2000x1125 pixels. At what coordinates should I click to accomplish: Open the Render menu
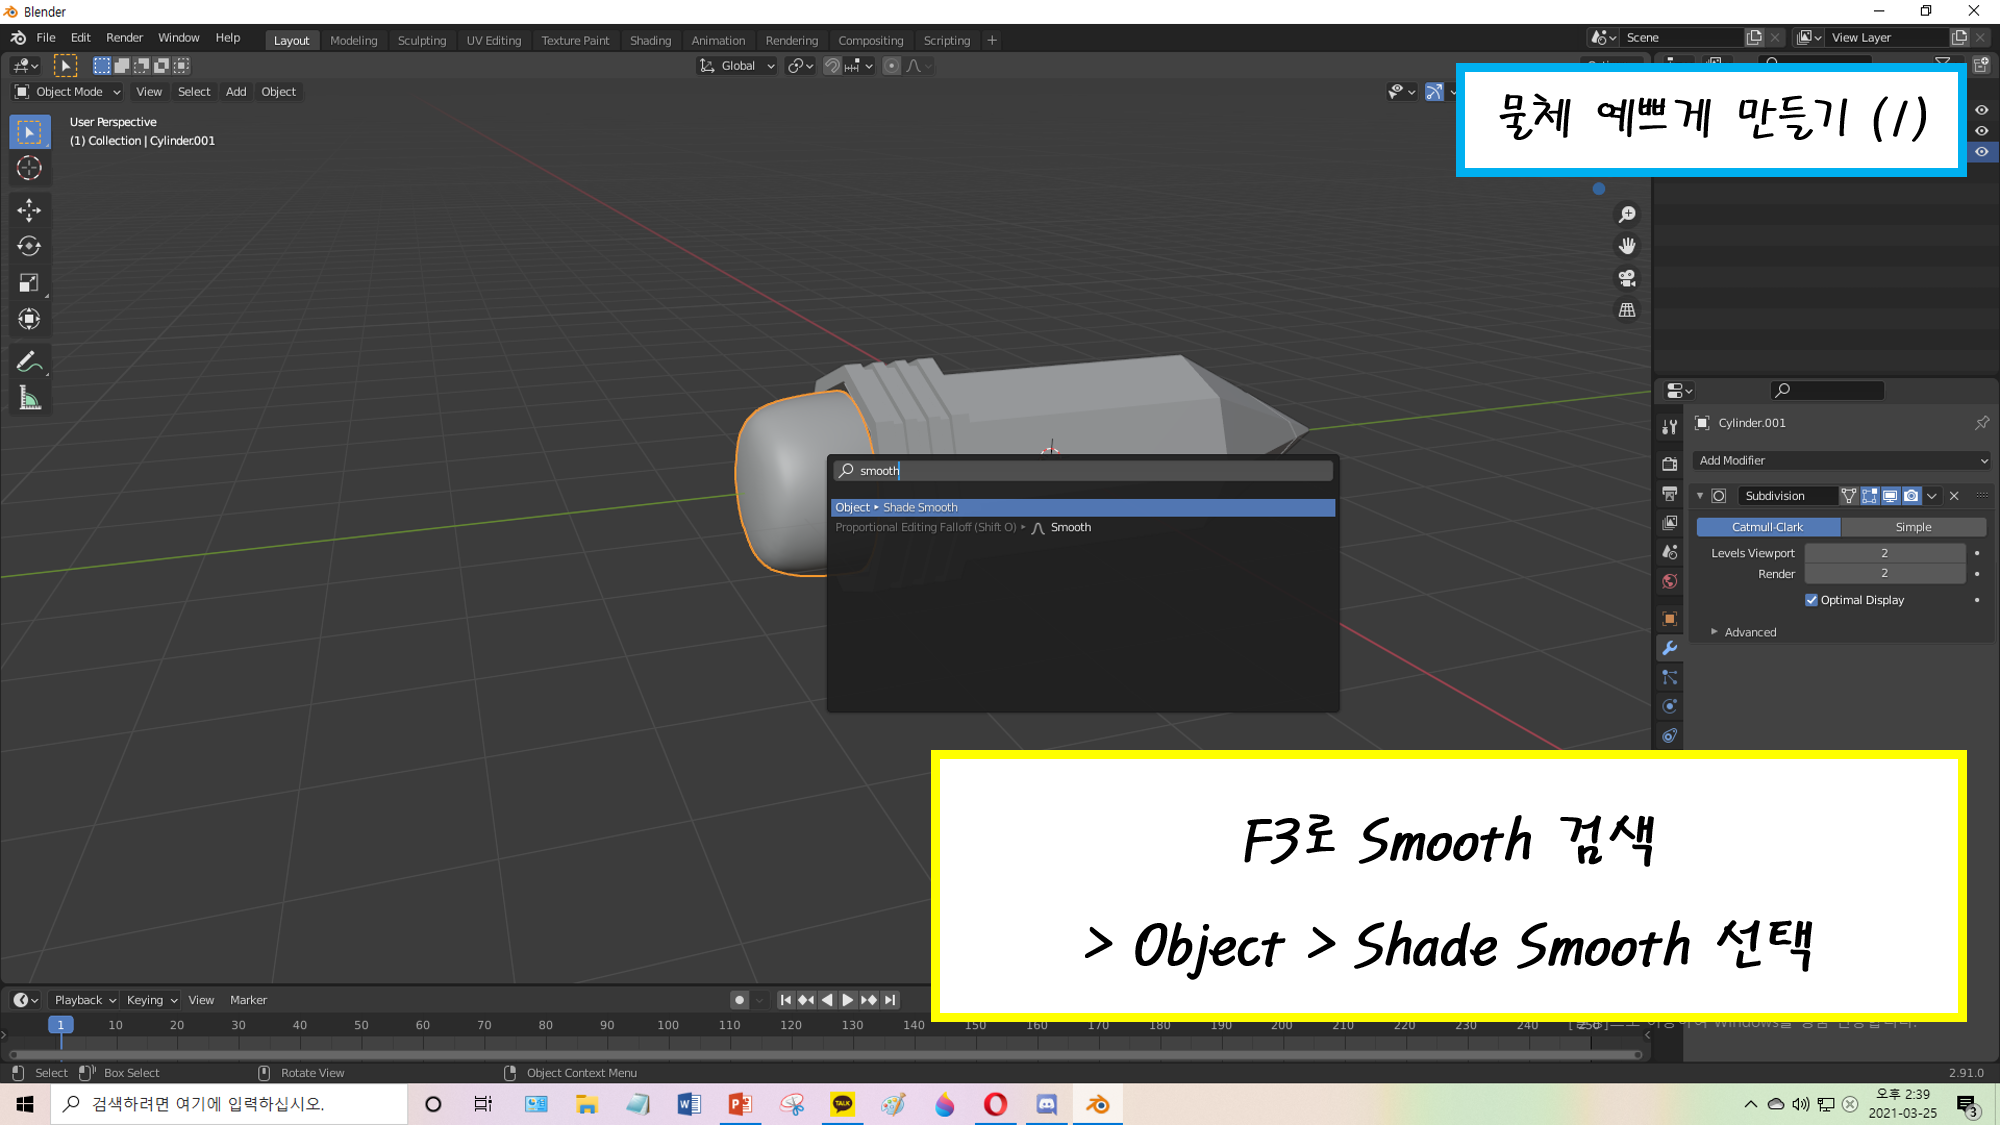pos(124,38)
